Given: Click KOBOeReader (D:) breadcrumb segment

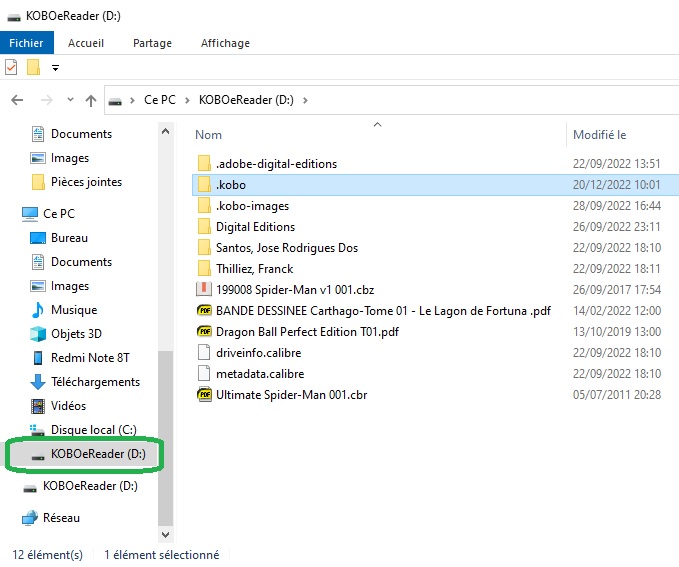Looking at the screenshot, I should [246, 100].
